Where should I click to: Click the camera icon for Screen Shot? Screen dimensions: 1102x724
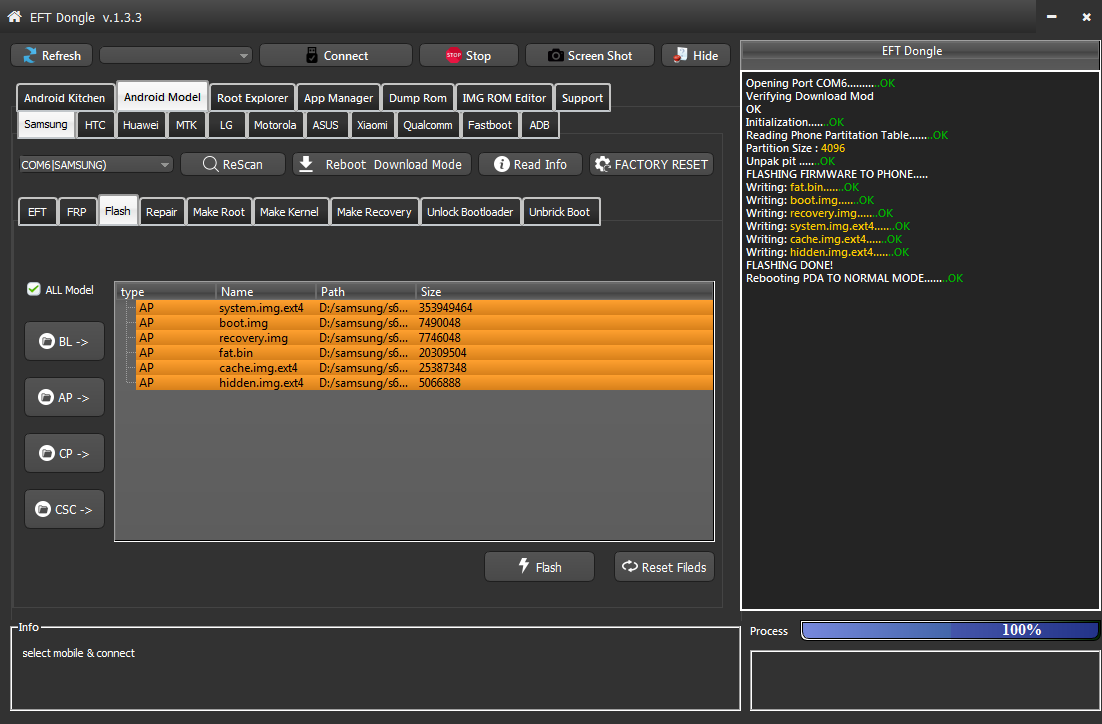pos(556,56)
